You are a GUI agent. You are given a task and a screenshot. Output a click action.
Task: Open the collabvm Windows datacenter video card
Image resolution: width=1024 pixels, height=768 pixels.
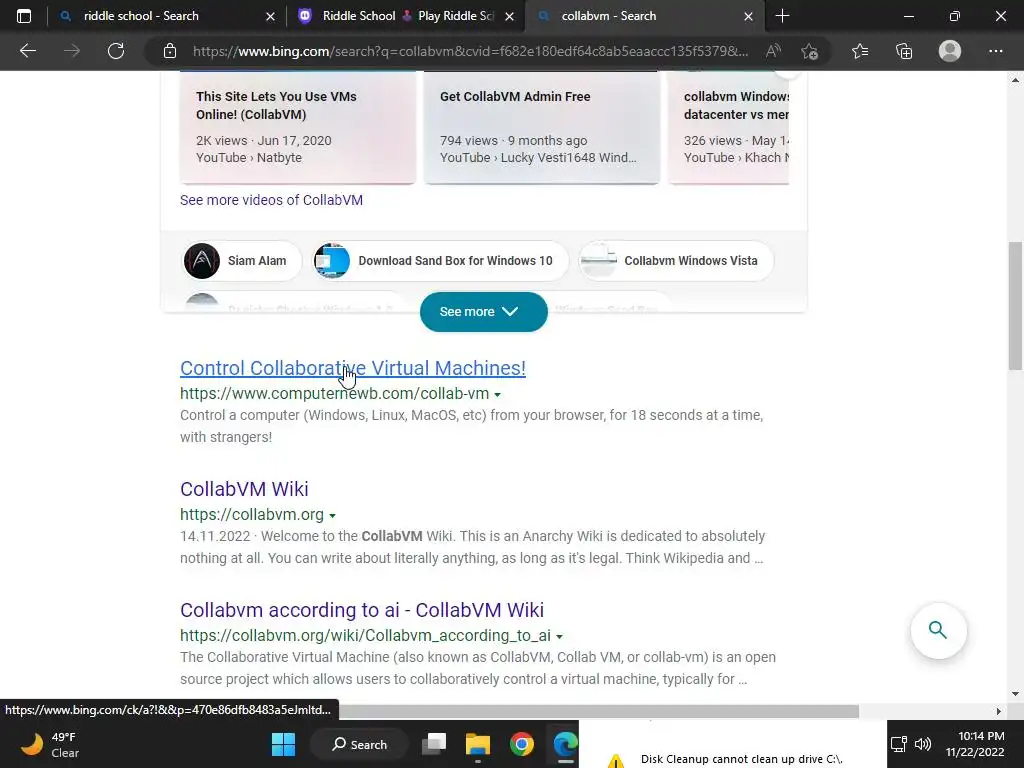pyautogui.click(x=728, y=127)
